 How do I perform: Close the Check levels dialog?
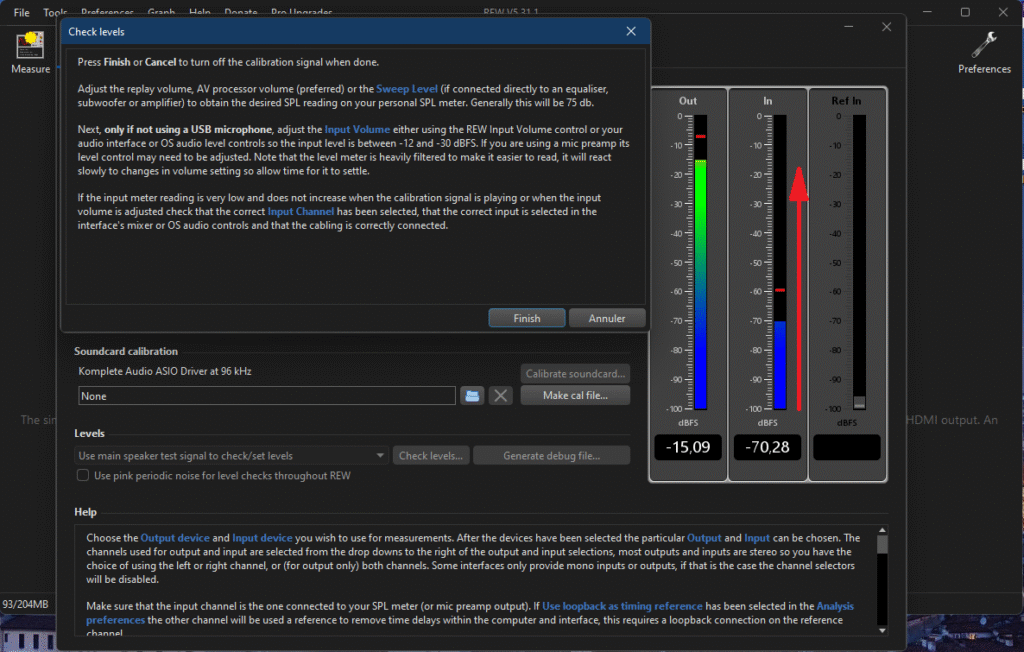pos(631,32)
